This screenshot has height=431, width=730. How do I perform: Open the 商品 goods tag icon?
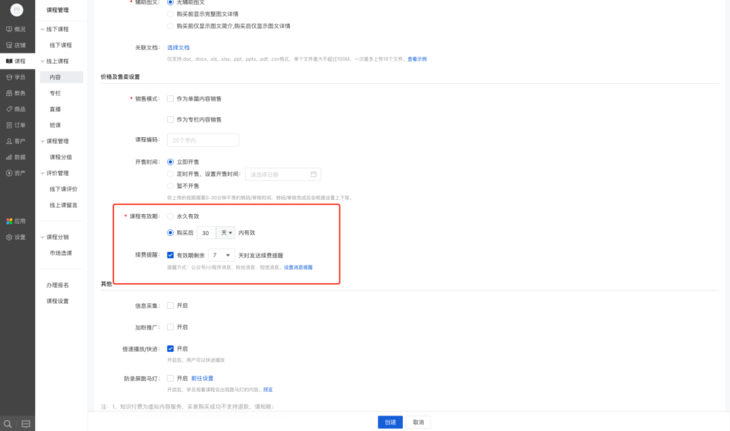coord(9,109)
